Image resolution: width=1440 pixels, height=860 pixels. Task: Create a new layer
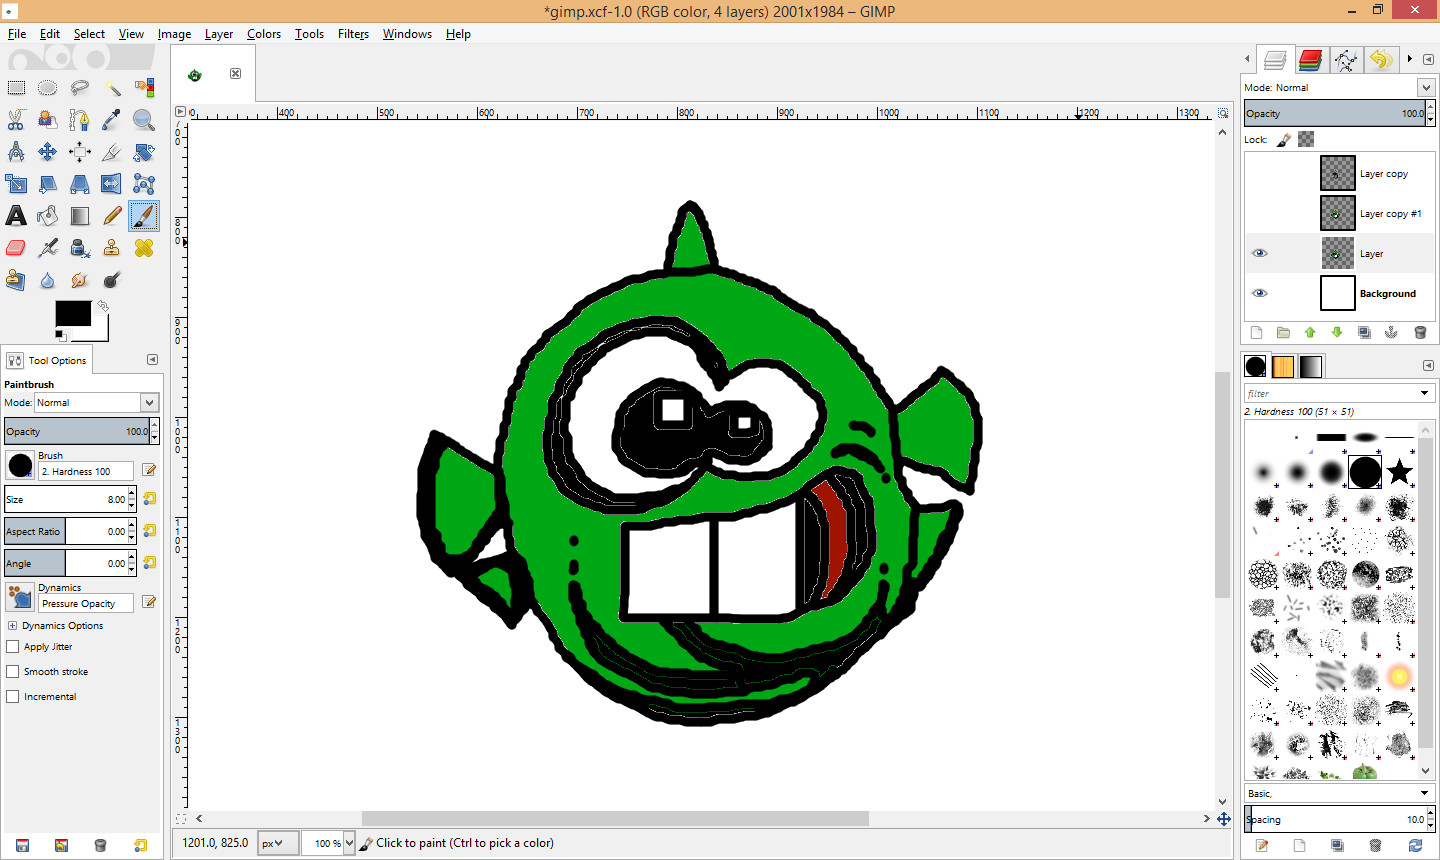coord(1256,331)
